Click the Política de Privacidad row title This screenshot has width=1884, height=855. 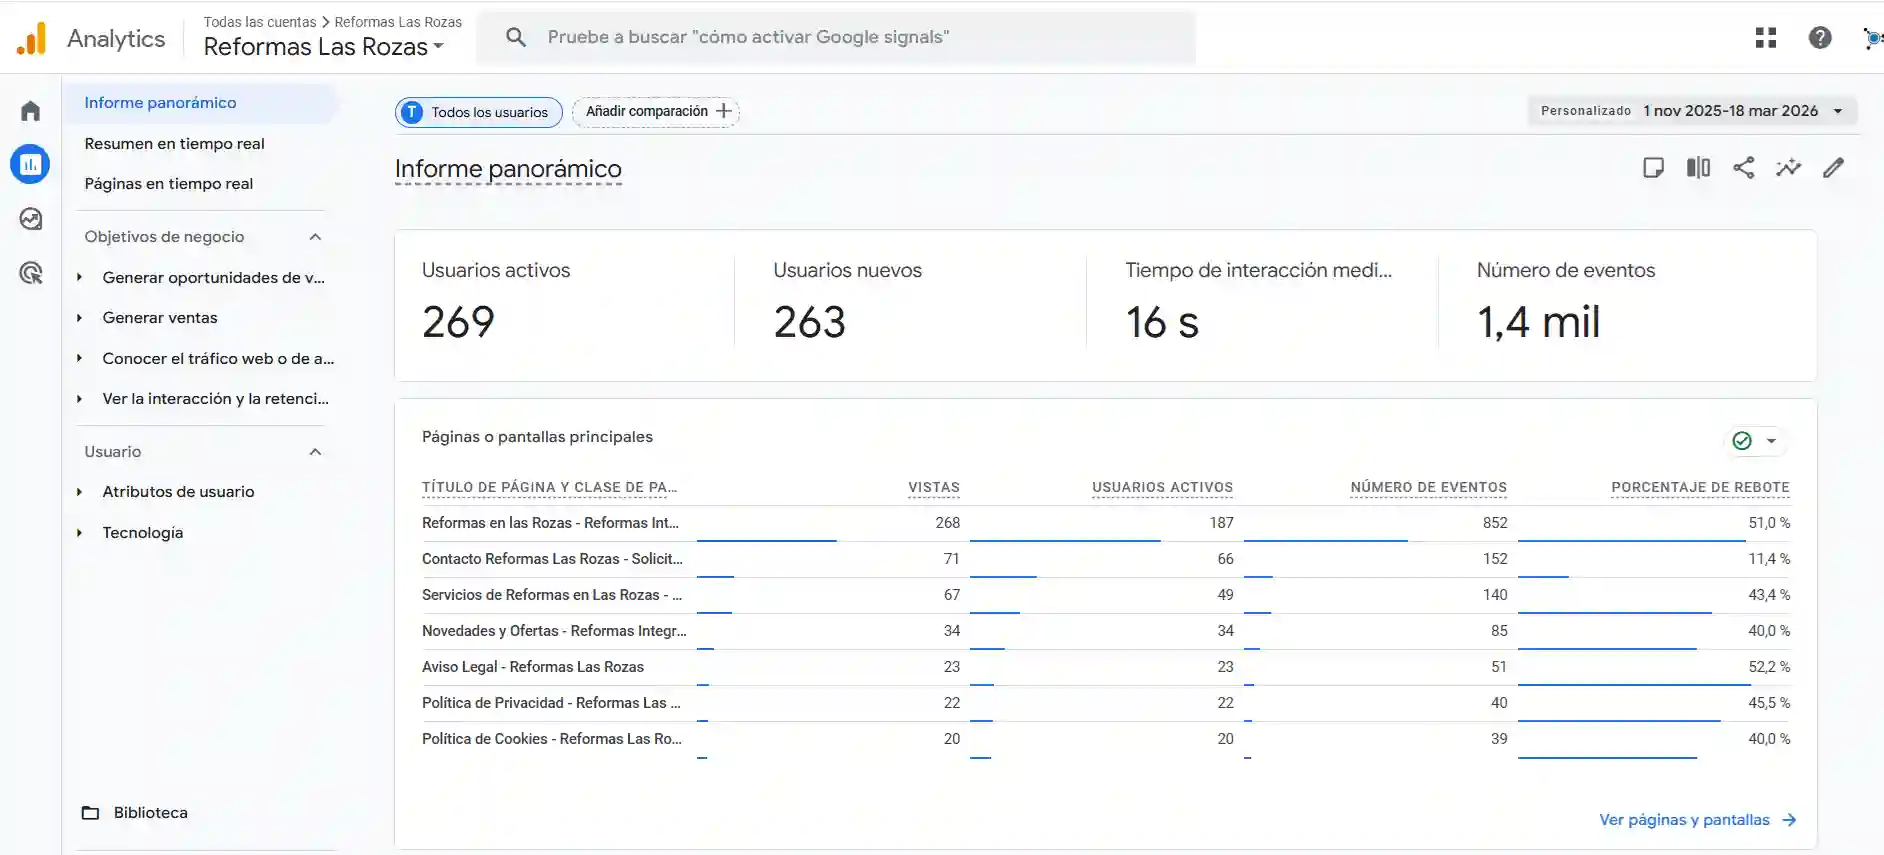[551, 703]
